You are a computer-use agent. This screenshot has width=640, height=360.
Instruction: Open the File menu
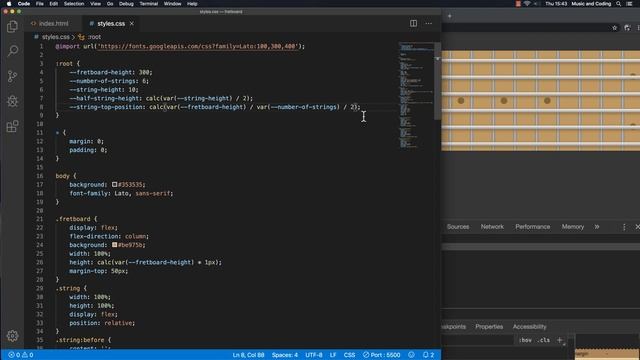point(40,4)
